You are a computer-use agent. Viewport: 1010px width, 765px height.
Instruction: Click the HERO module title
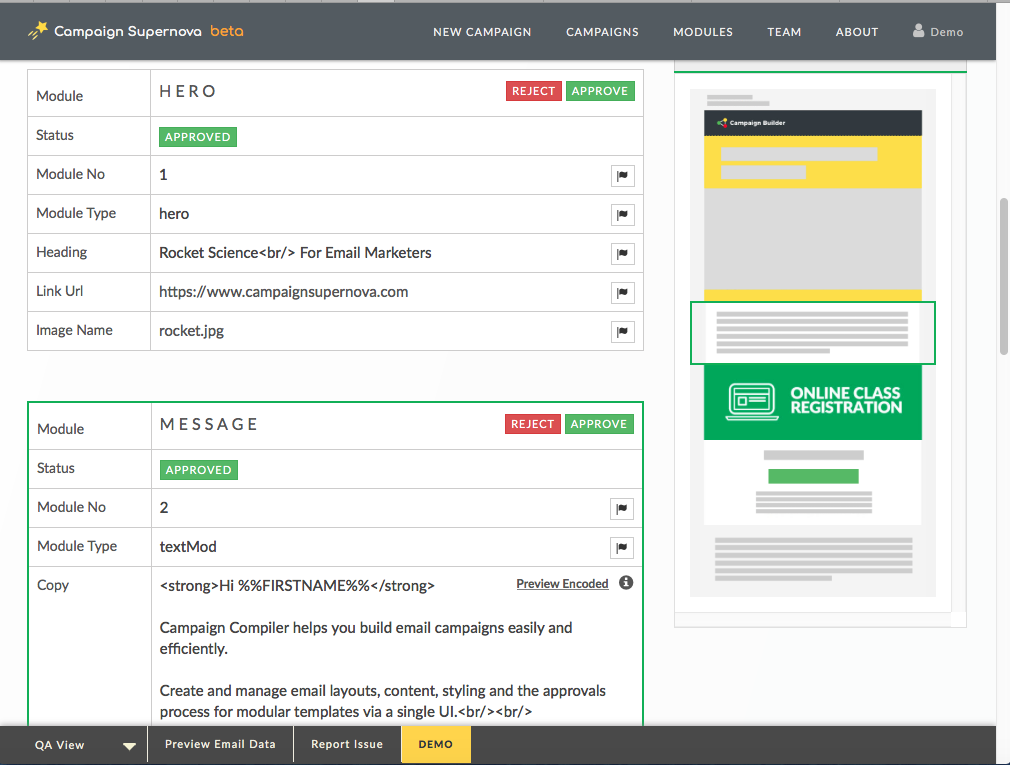tap(187, 91)
